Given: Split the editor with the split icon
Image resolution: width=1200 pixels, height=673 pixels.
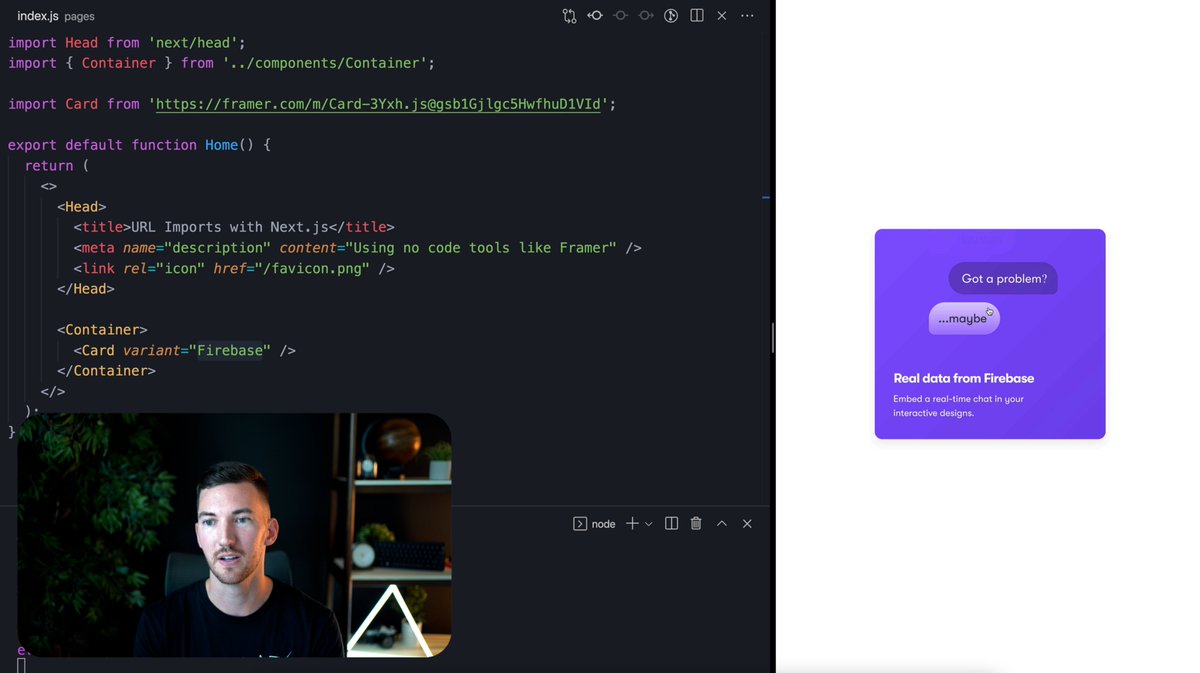Looking at the screenshot, I should (x=696, y=16).
